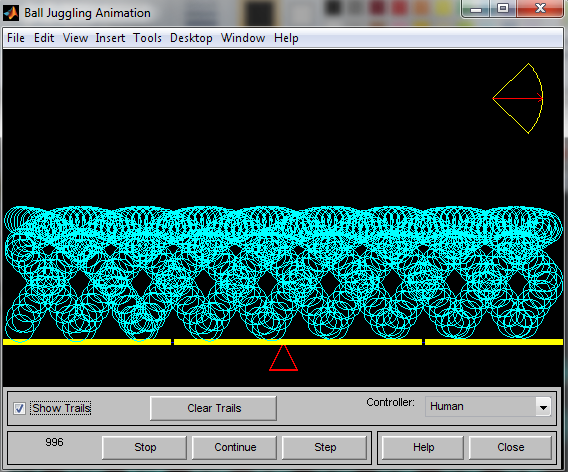Click the MATLAB logo icon in title bar
The image size is (568, 472).
(x=11, y=13)
